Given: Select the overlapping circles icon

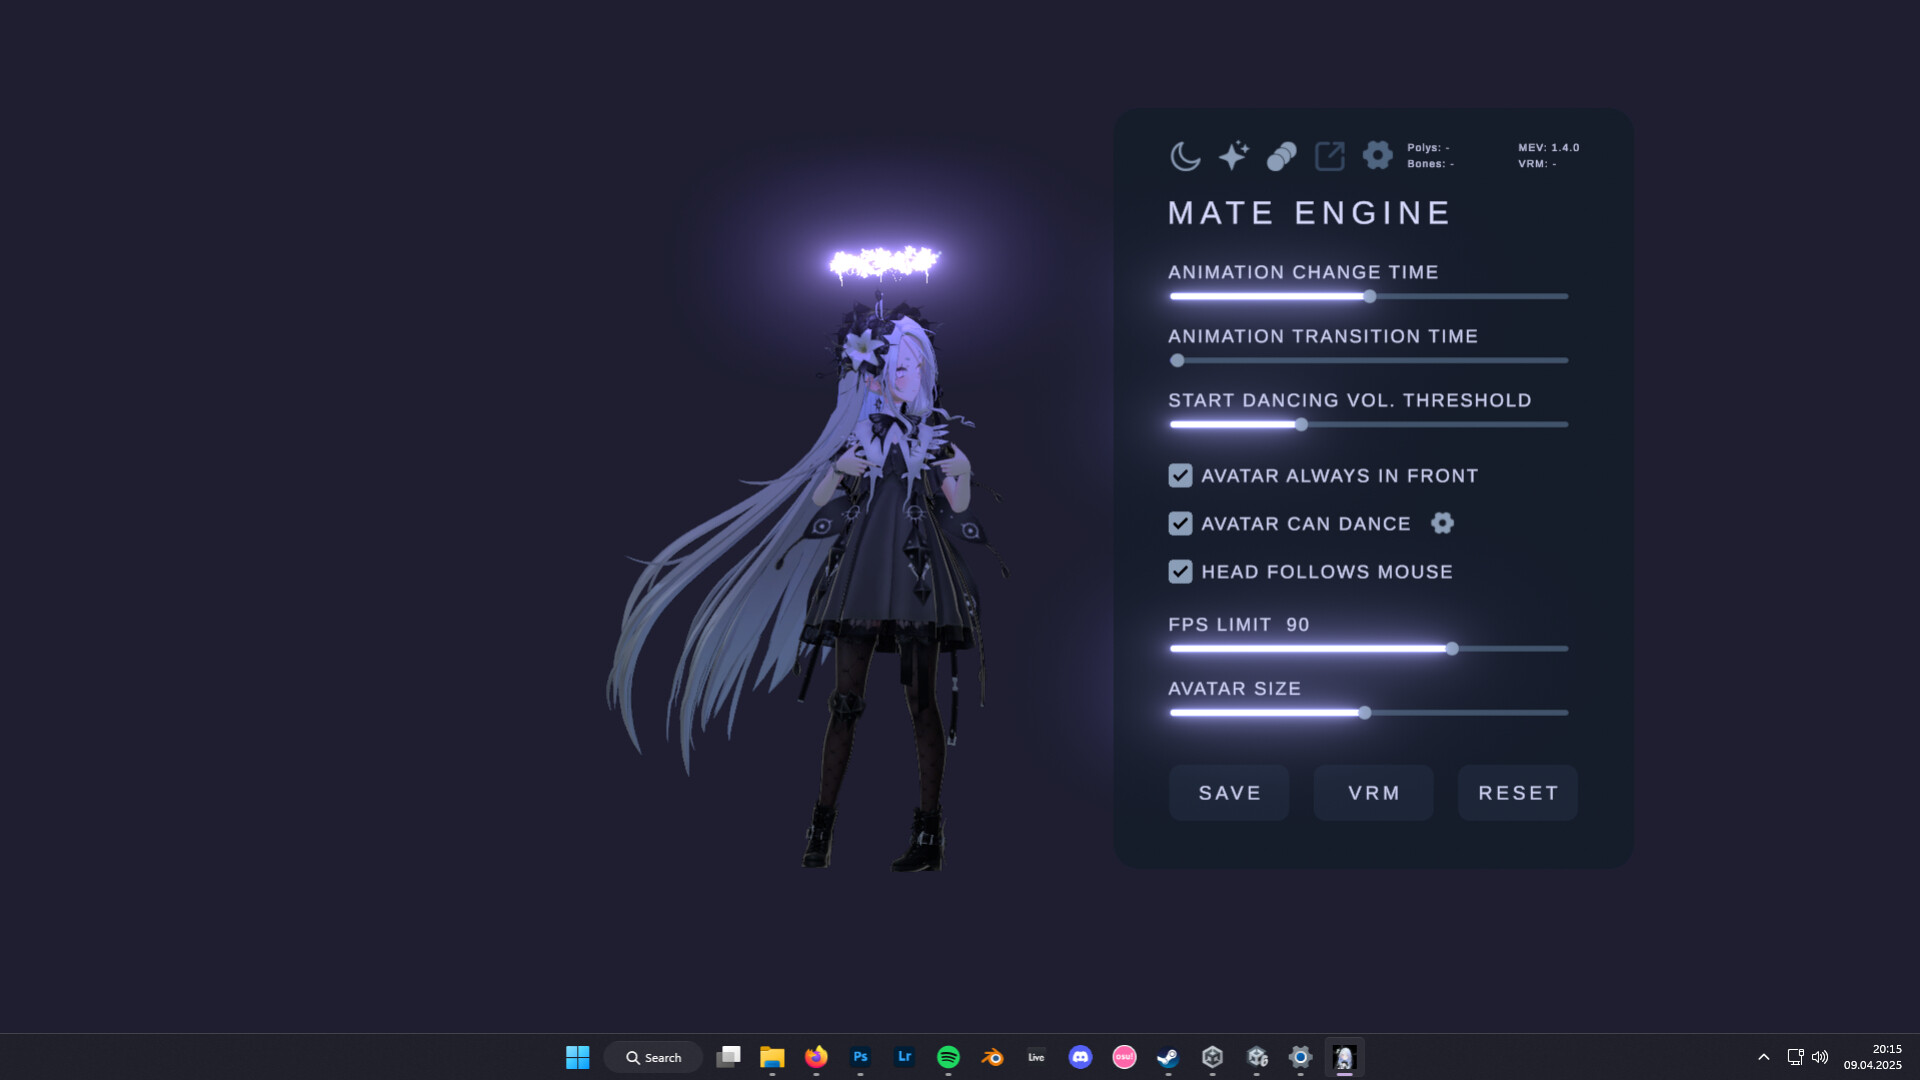Looking at the screenshot, I should (1281, 155).
